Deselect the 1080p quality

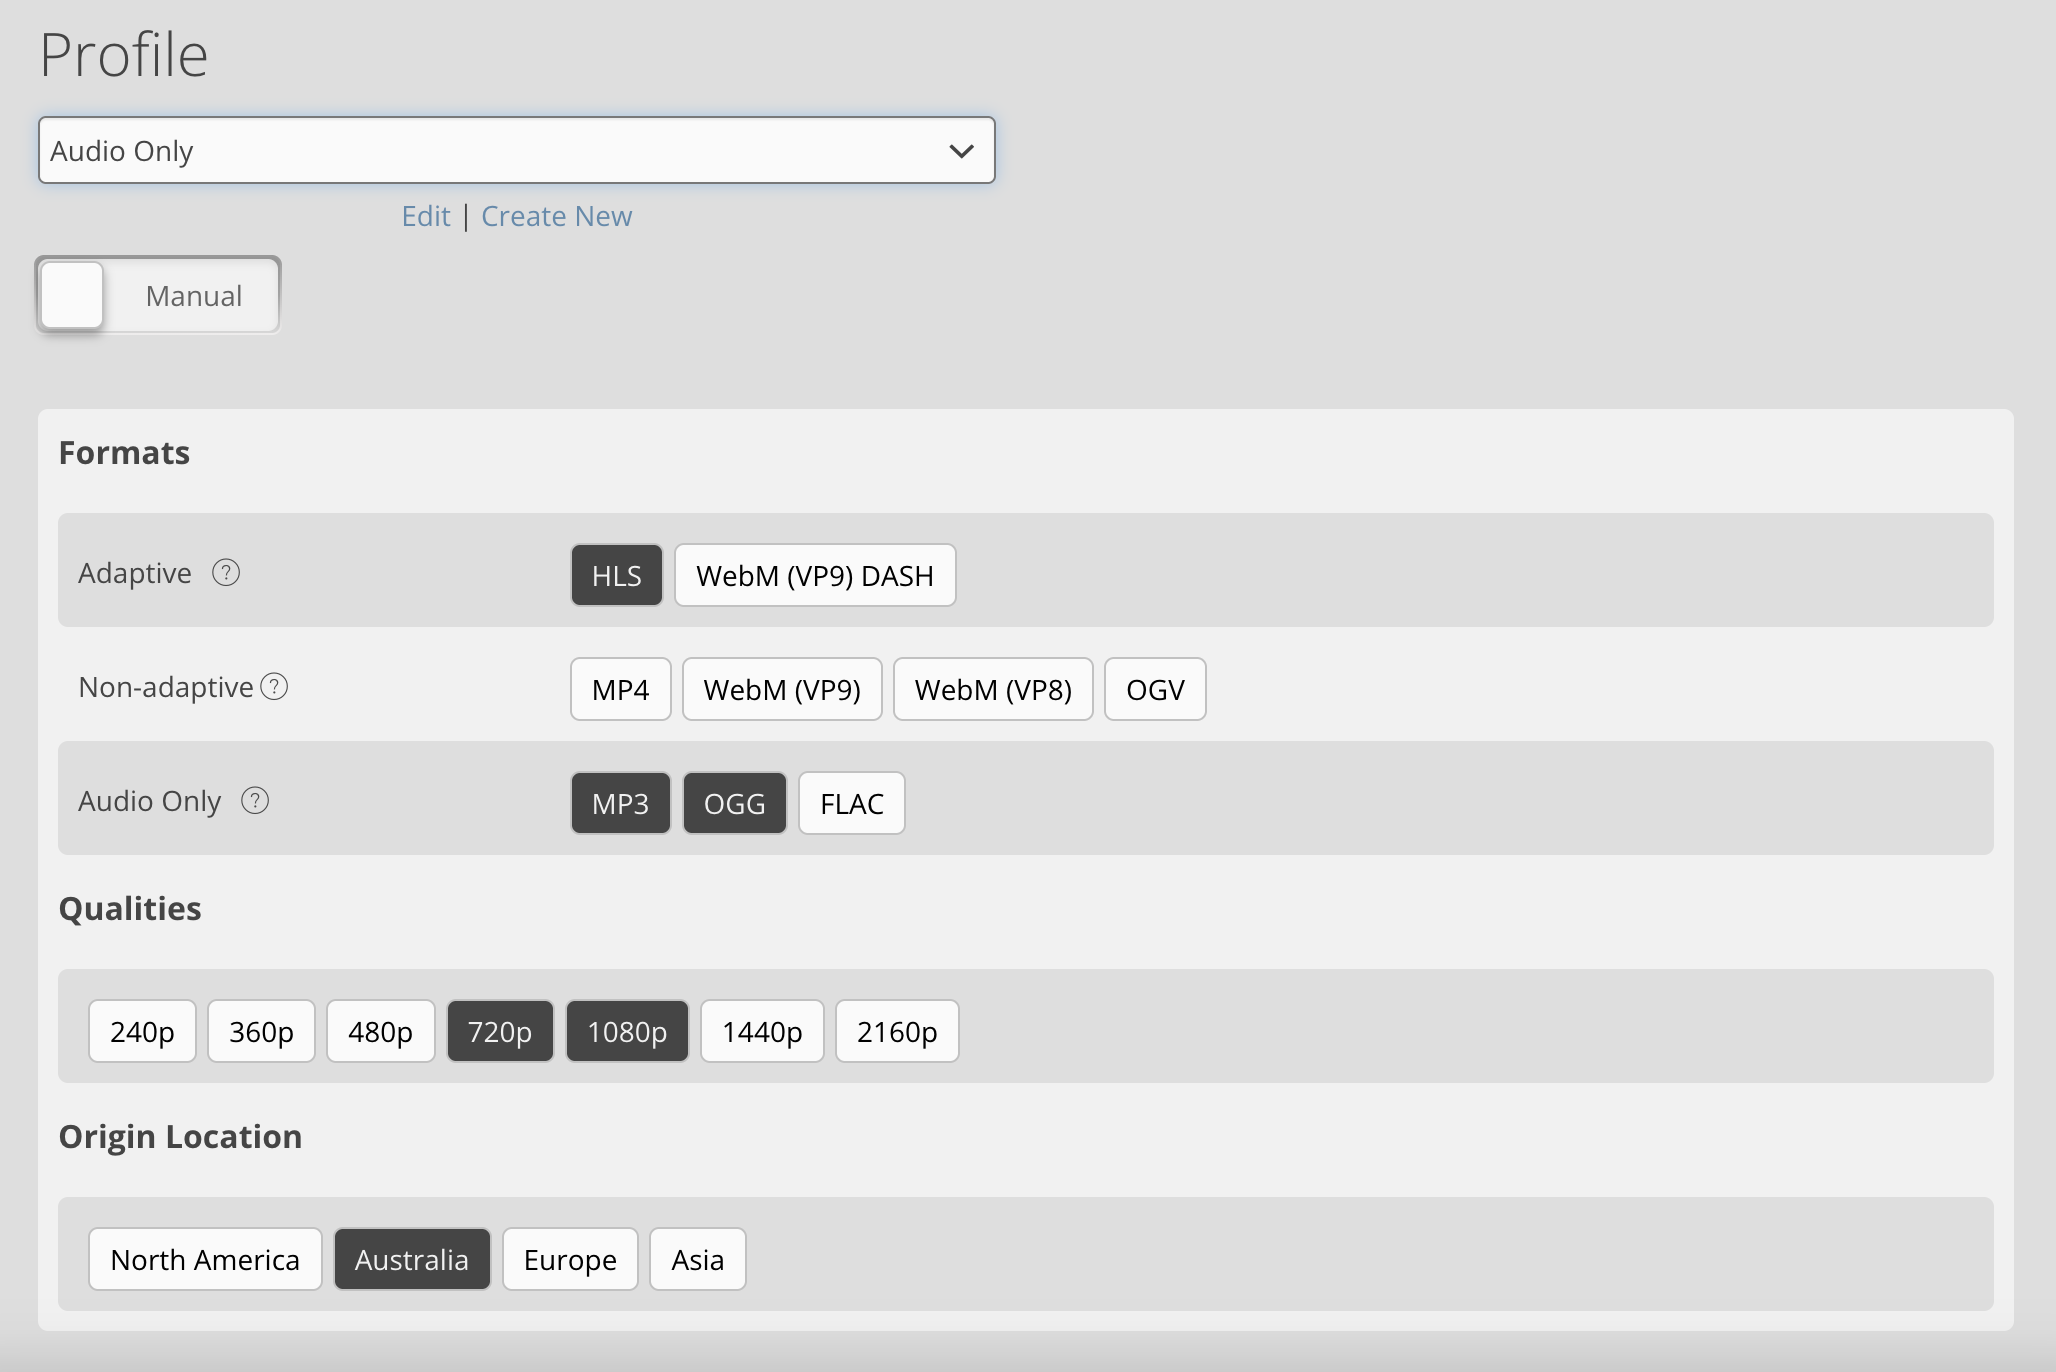coord(627,1031)
